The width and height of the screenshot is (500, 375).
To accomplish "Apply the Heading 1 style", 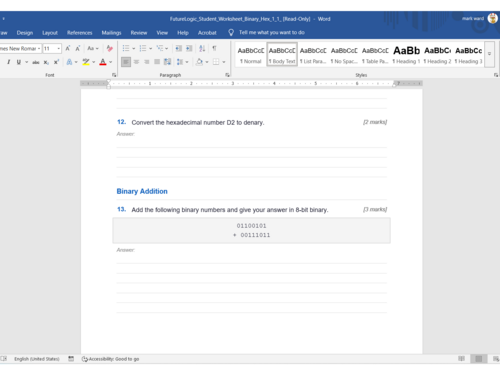I will pyautogui.click(x=406, y=55).
